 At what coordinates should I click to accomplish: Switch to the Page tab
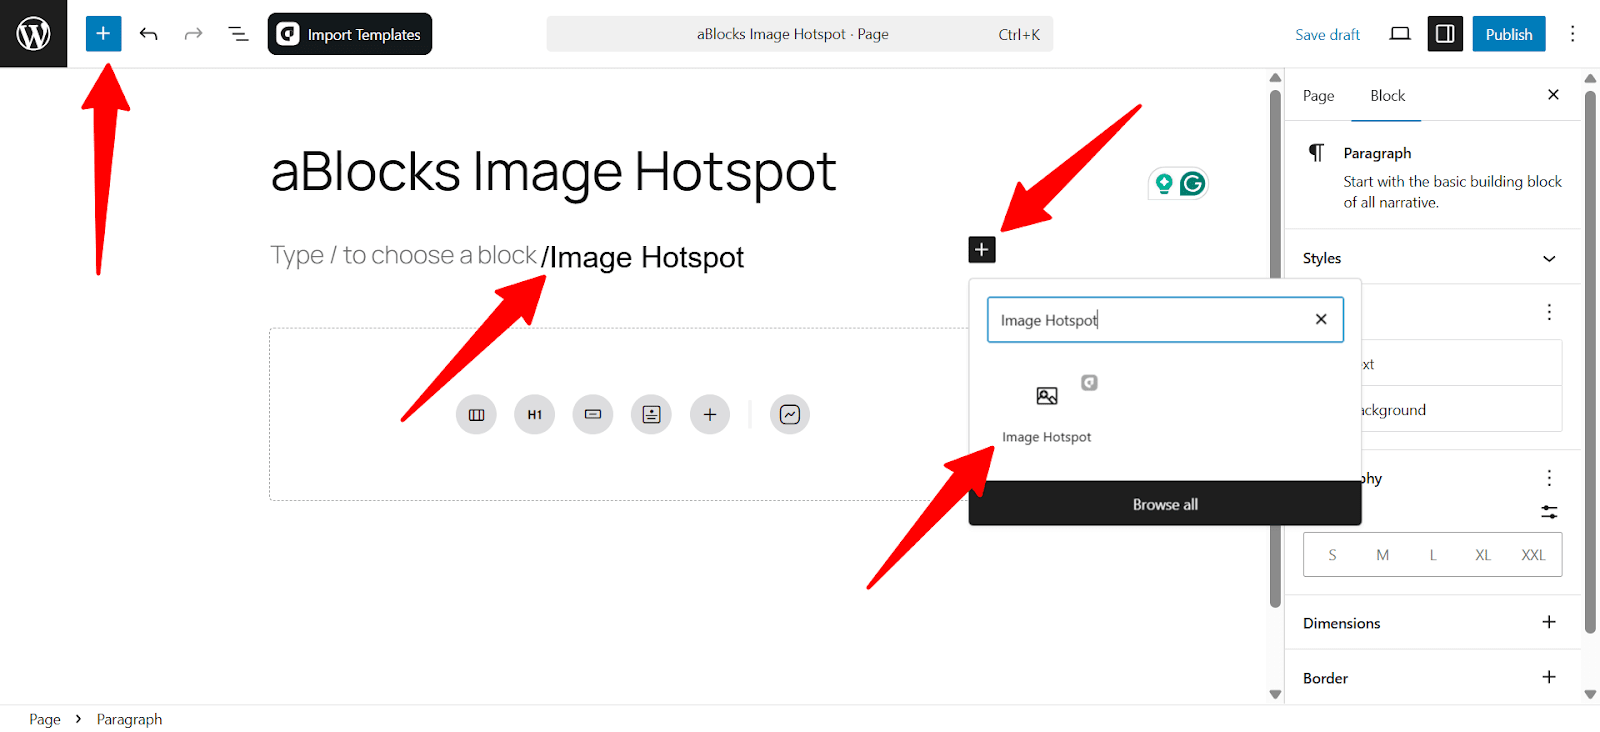tap(1318, 96)
